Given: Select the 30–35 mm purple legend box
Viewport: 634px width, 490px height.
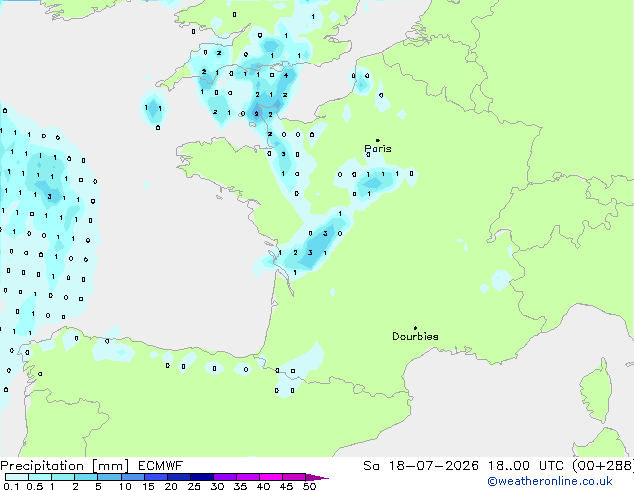Looking at the screenshot, I should pos(225,477).
